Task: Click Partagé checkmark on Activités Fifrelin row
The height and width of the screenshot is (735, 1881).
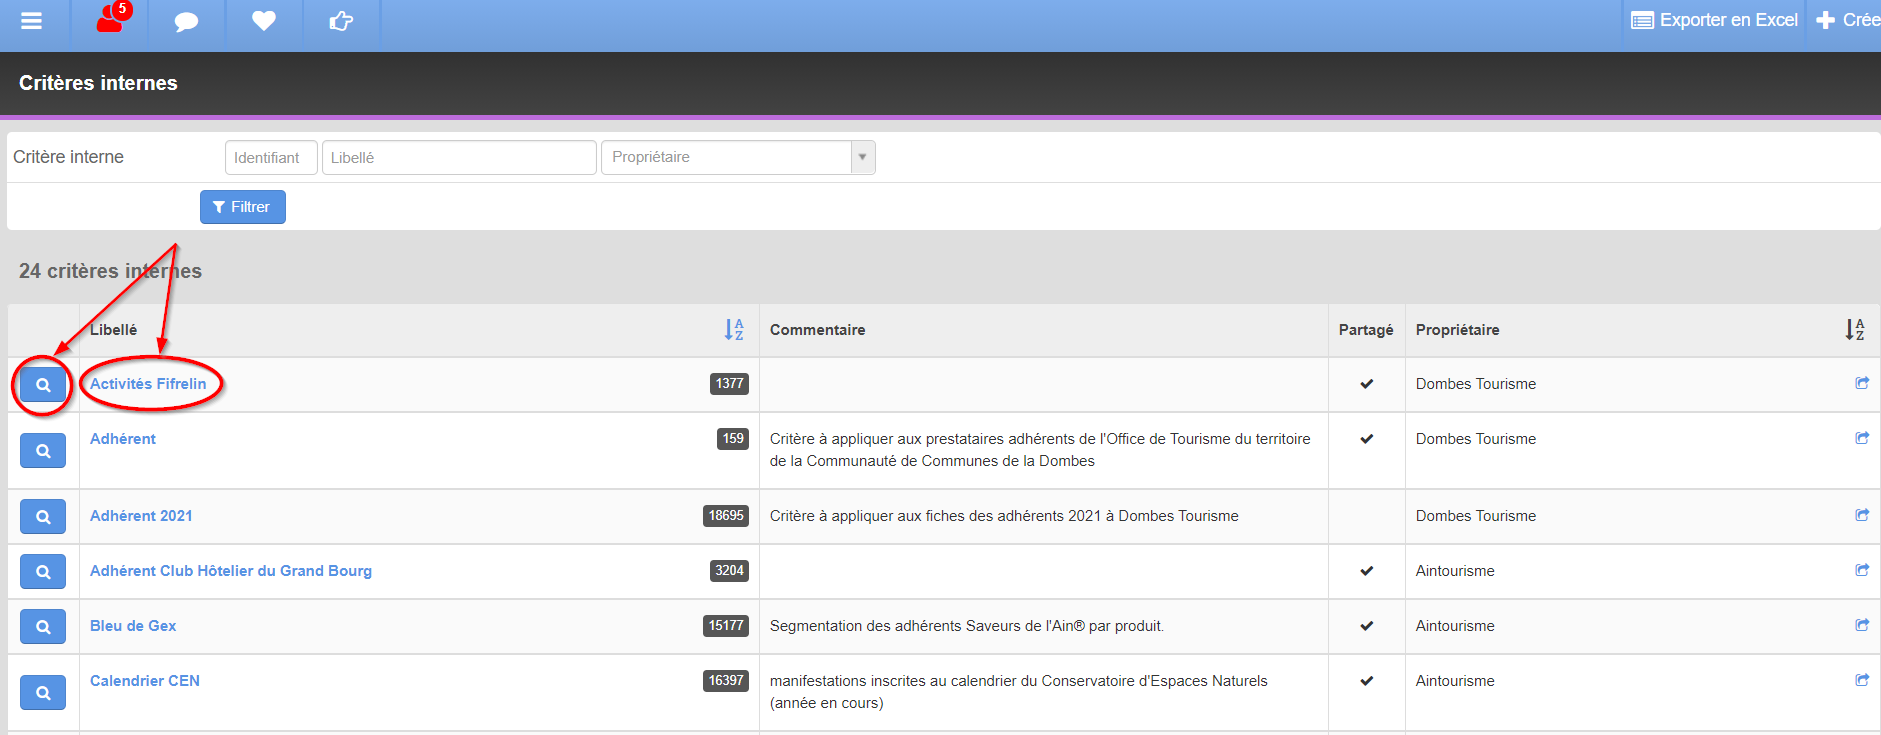Action: click(x=1367, y=384)
